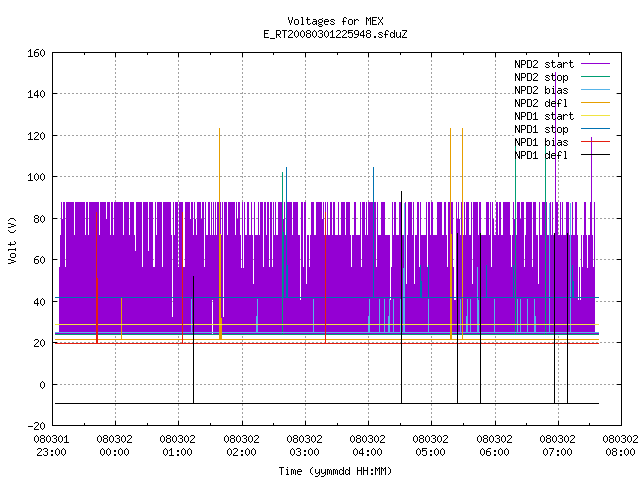Image resolution: width=640 pixels, height=480 pixels.
Task: Click the y-axis tick value 100
Action: tap(36, 177)
